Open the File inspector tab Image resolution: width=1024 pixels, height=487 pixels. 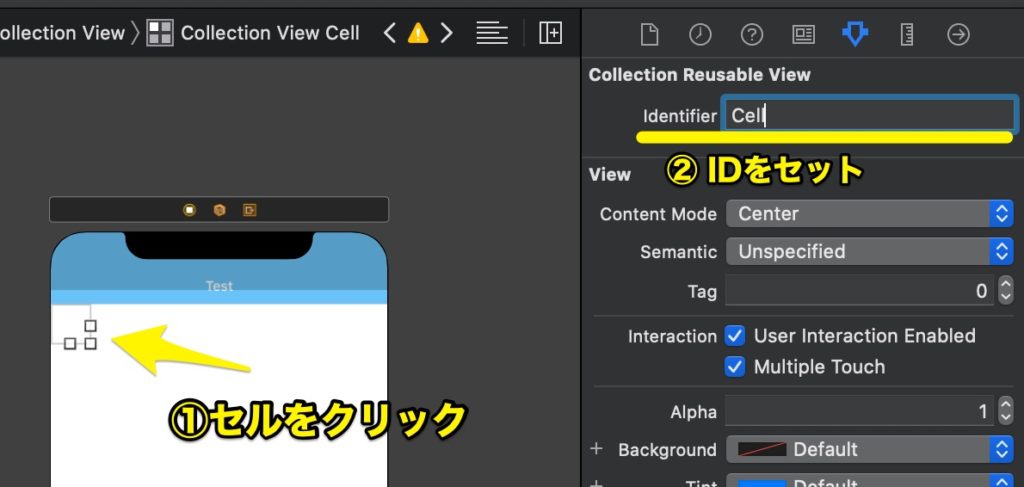tap(648, 34)
